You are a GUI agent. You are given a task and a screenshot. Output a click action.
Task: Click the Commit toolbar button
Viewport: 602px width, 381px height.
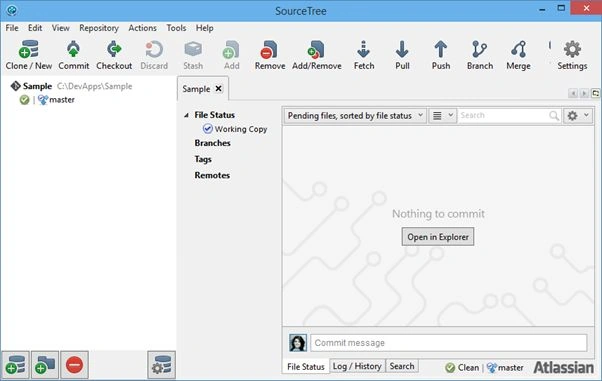pyautogui.click(x=73, y=55)
